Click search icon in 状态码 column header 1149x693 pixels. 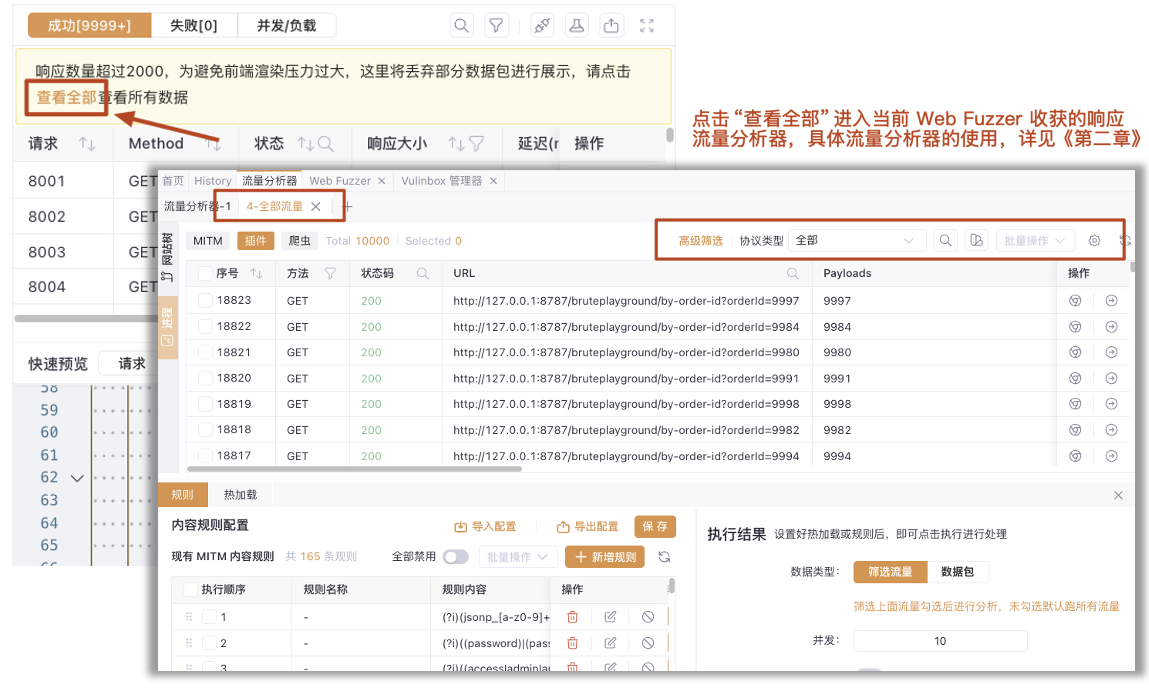[x=423, y=273]
